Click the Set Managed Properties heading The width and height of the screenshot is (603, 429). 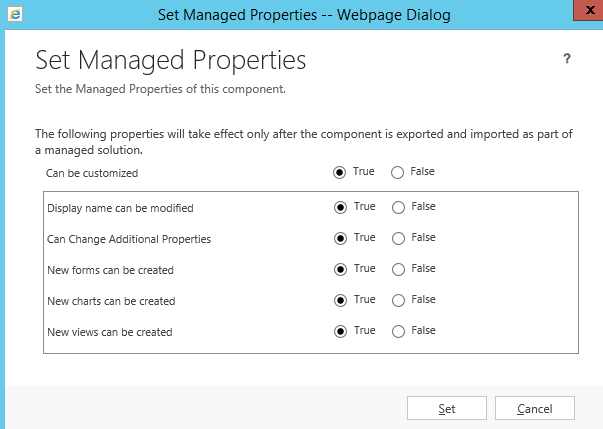[x=170, y=60]
